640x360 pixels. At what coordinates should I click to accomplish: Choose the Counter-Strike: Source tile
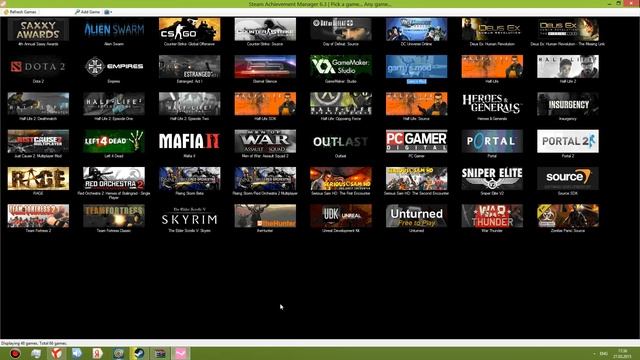[265, 29]
